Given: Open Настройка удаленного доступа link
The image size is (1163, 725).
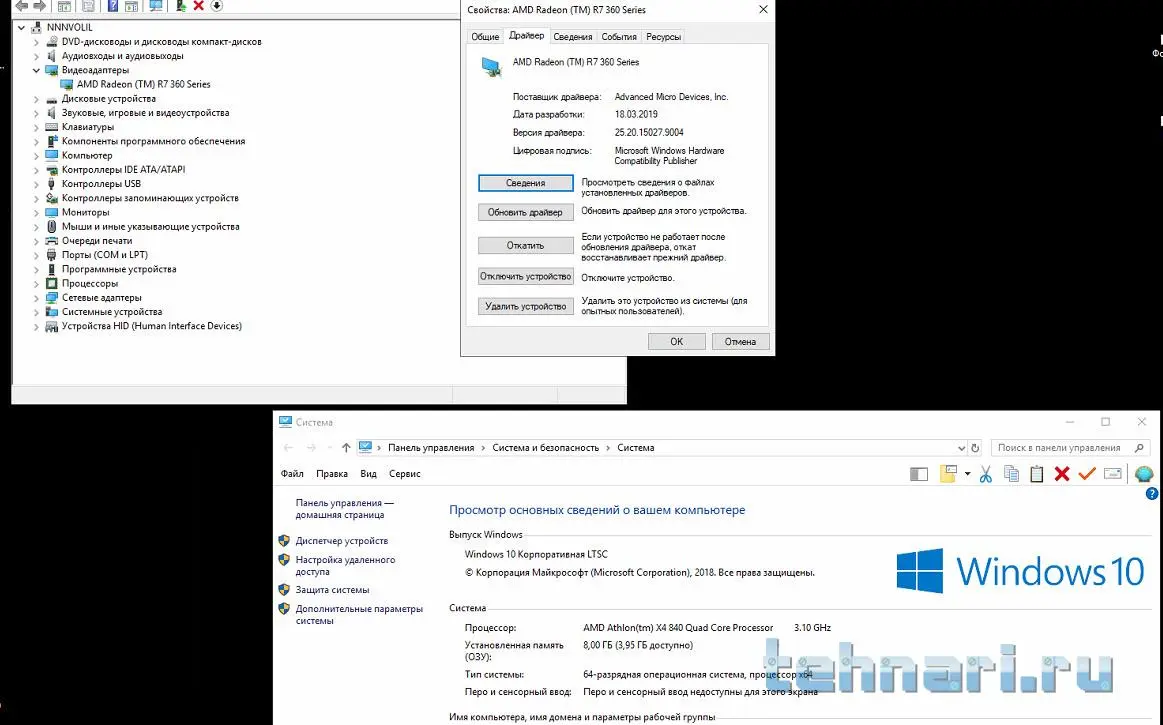Looking at the screenshot, I should (346, 565).
